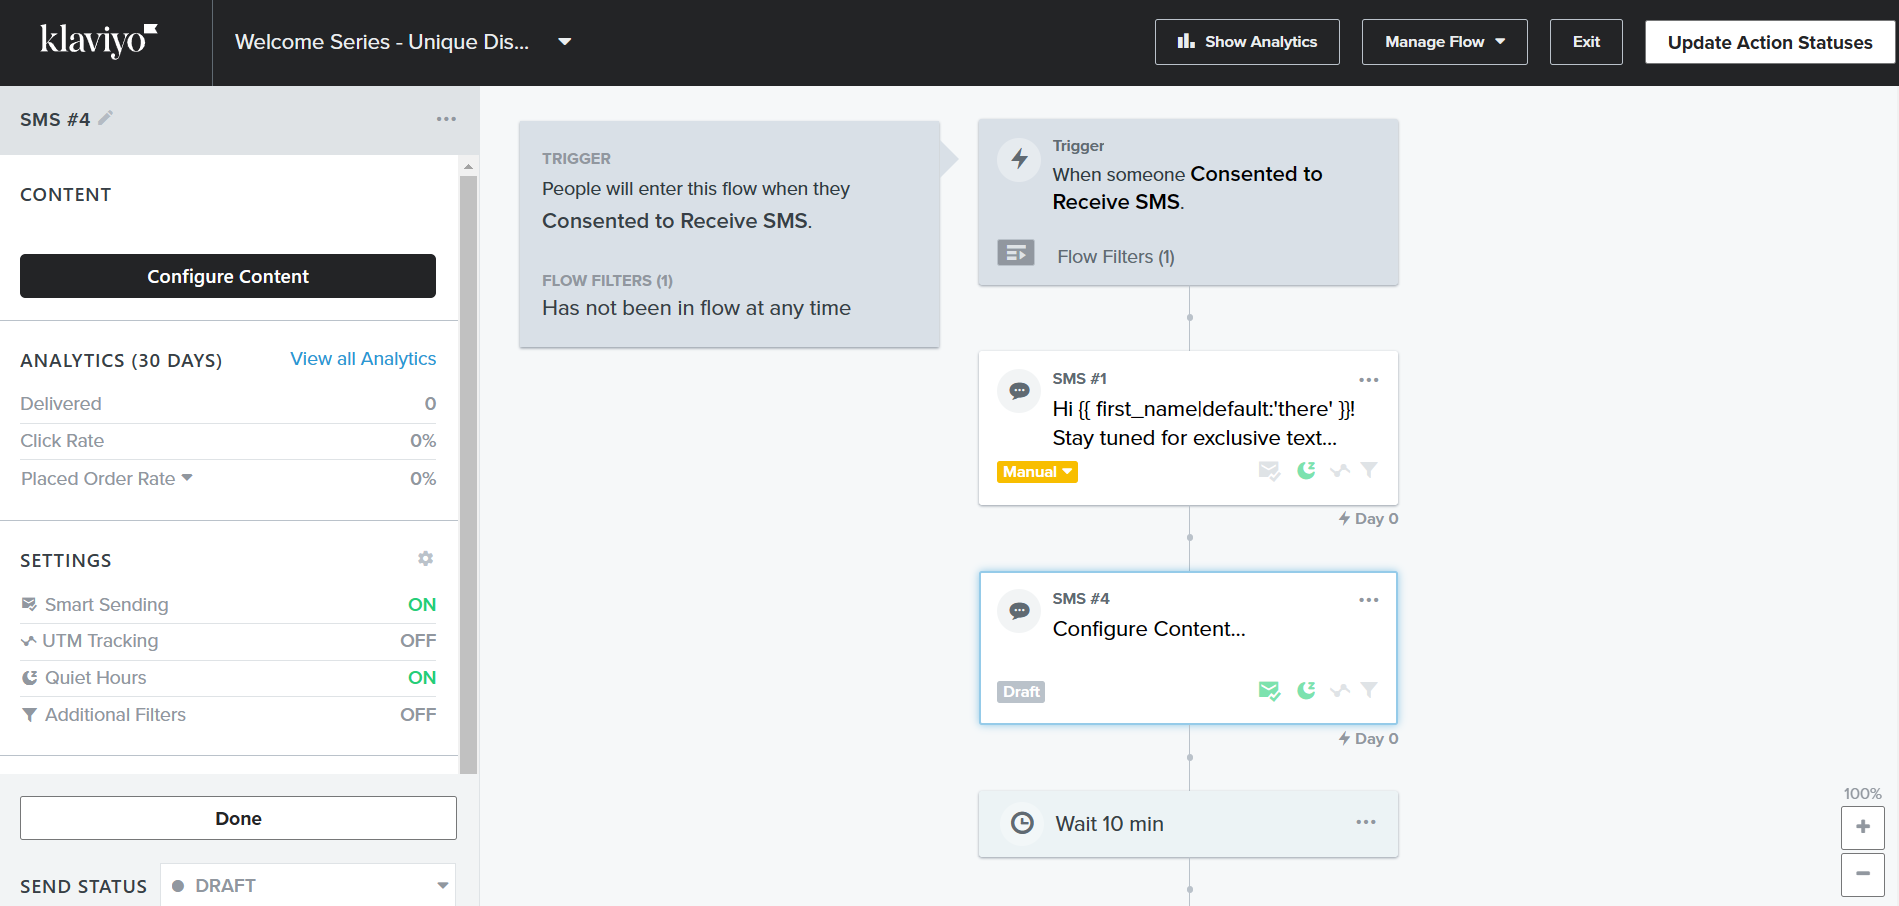Viewport: 1899px width, 906px height.
Task: Click SMS #4 filter funnel icon
Action: (x=1369, y=690)
